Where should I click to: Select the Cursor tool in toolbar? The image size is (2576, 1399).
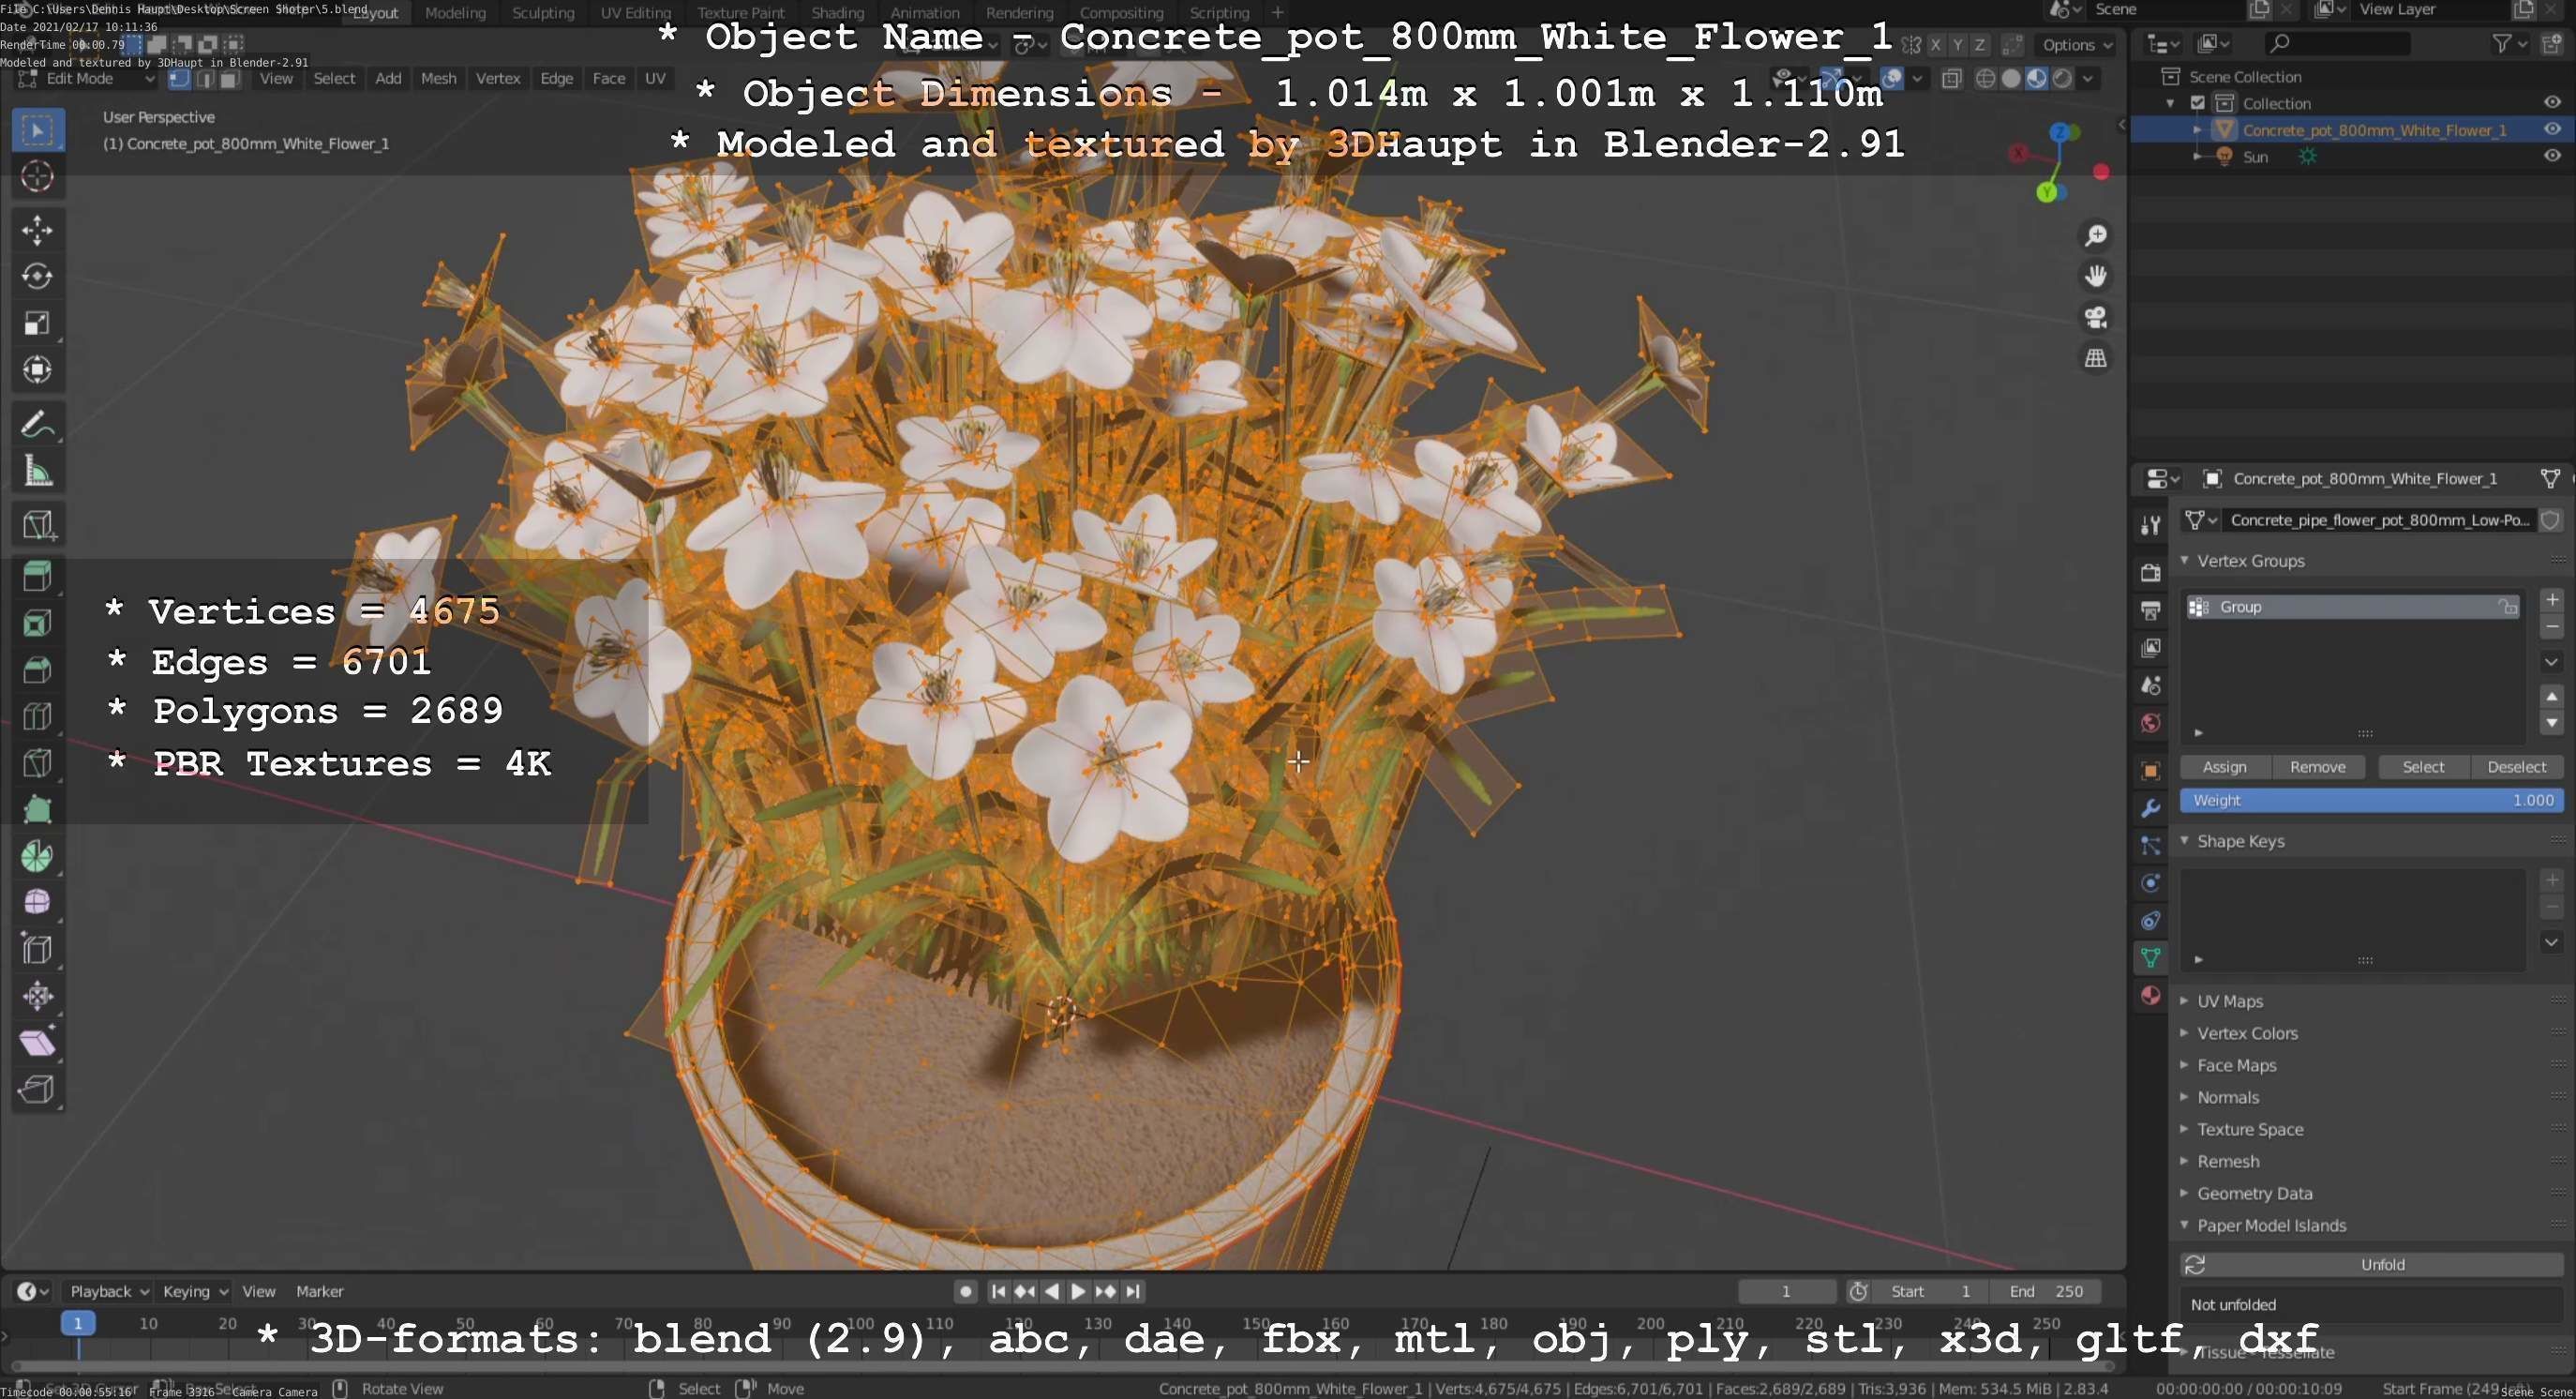(37, 177)
